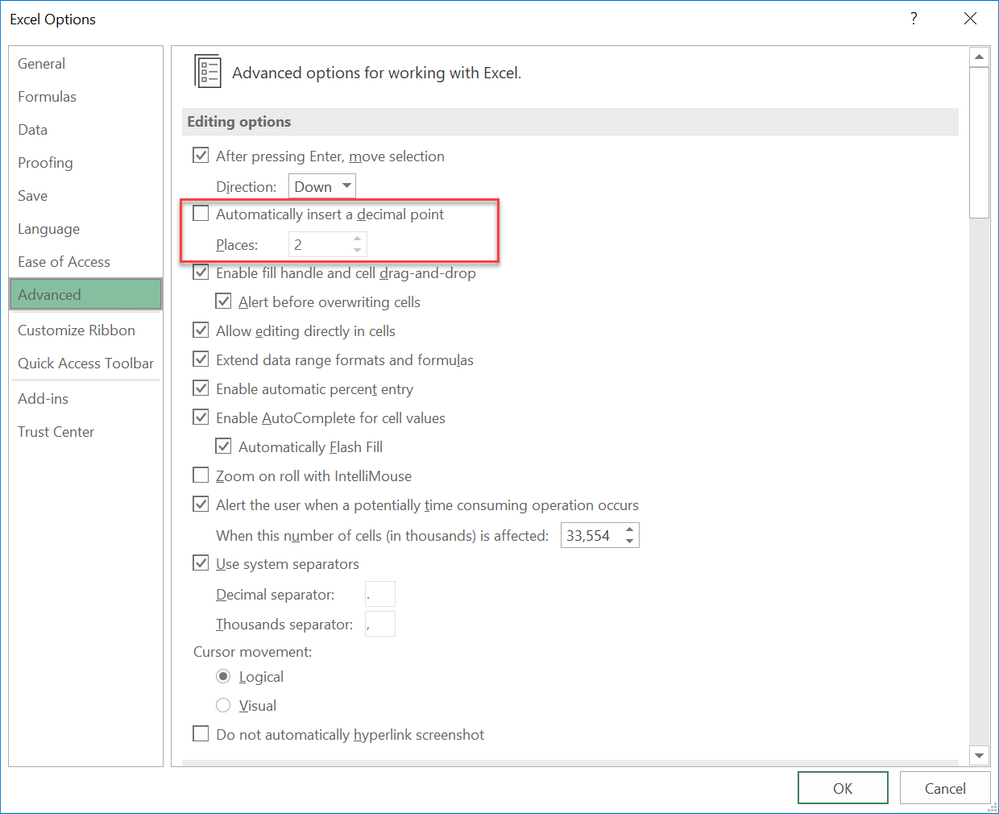Click the vertical scrollbar thumb
This screenshot has width=999, height=814.
pos(979,143)
